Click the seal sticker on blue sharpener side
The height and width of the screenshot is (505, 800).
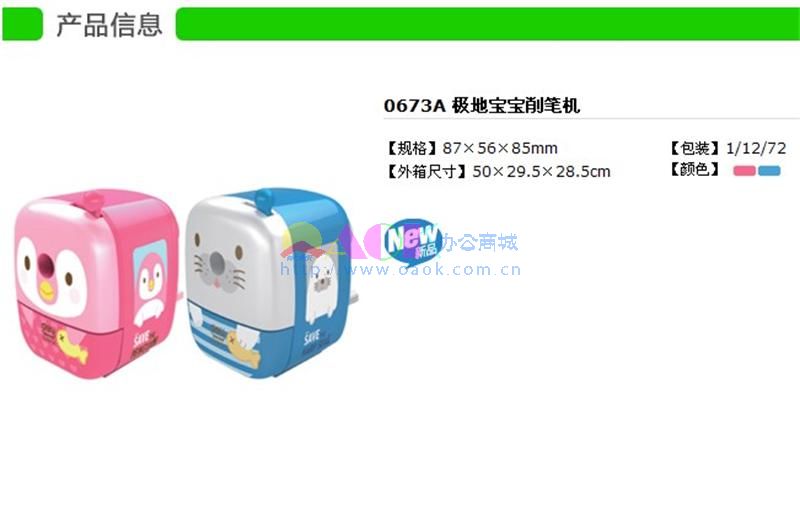[320, 289]
